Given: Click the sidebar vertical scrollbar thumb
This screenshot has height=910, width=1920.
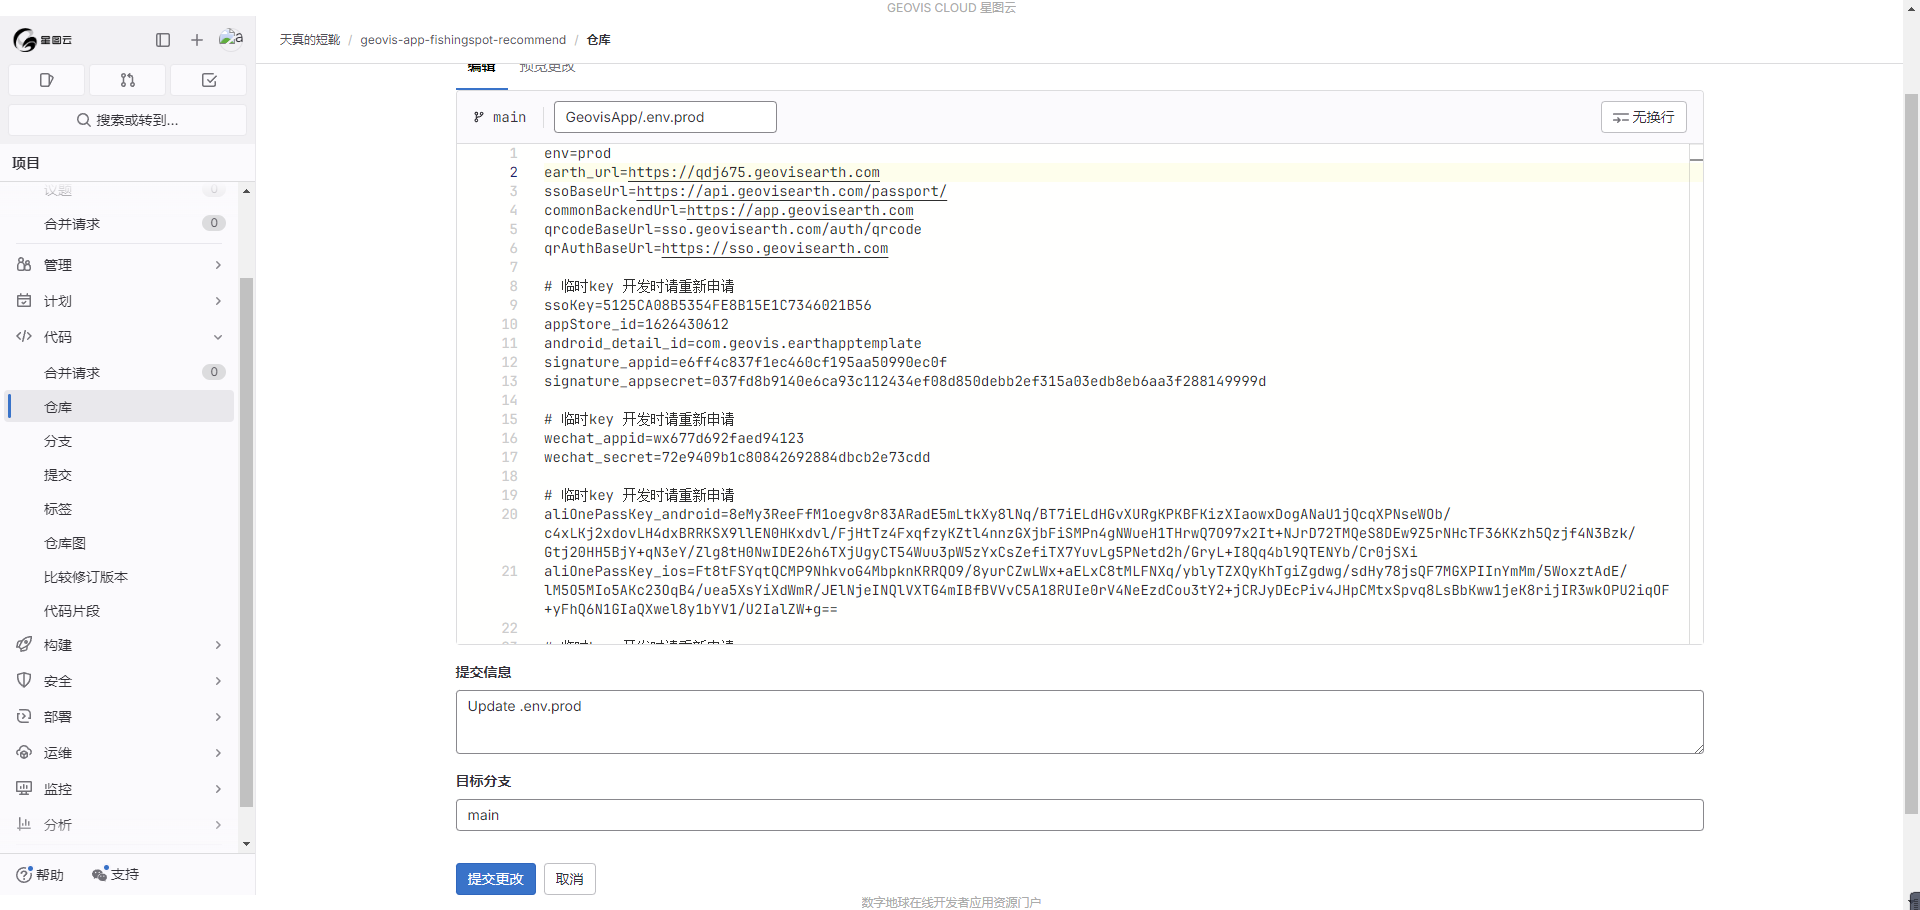Looking at the screenshot, I should [246, 542].
